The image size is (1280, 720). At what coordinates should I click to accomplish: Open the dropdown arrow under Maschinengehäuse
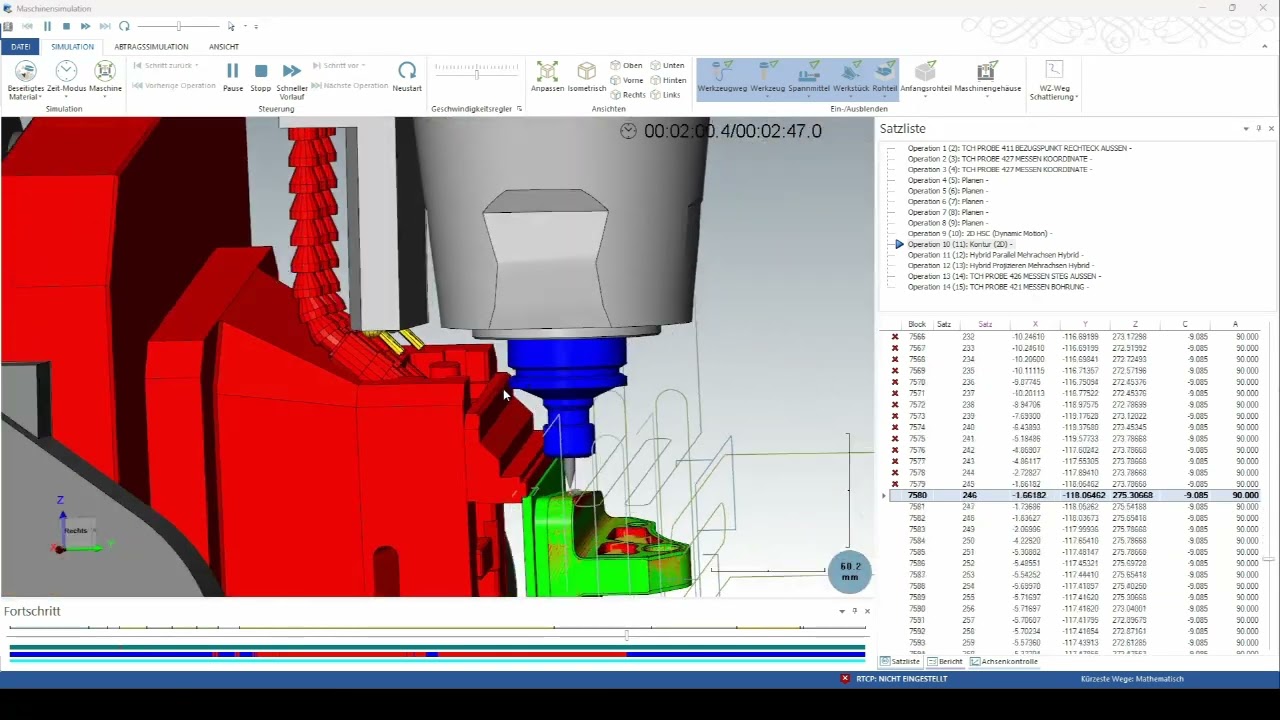click(987, 97)
